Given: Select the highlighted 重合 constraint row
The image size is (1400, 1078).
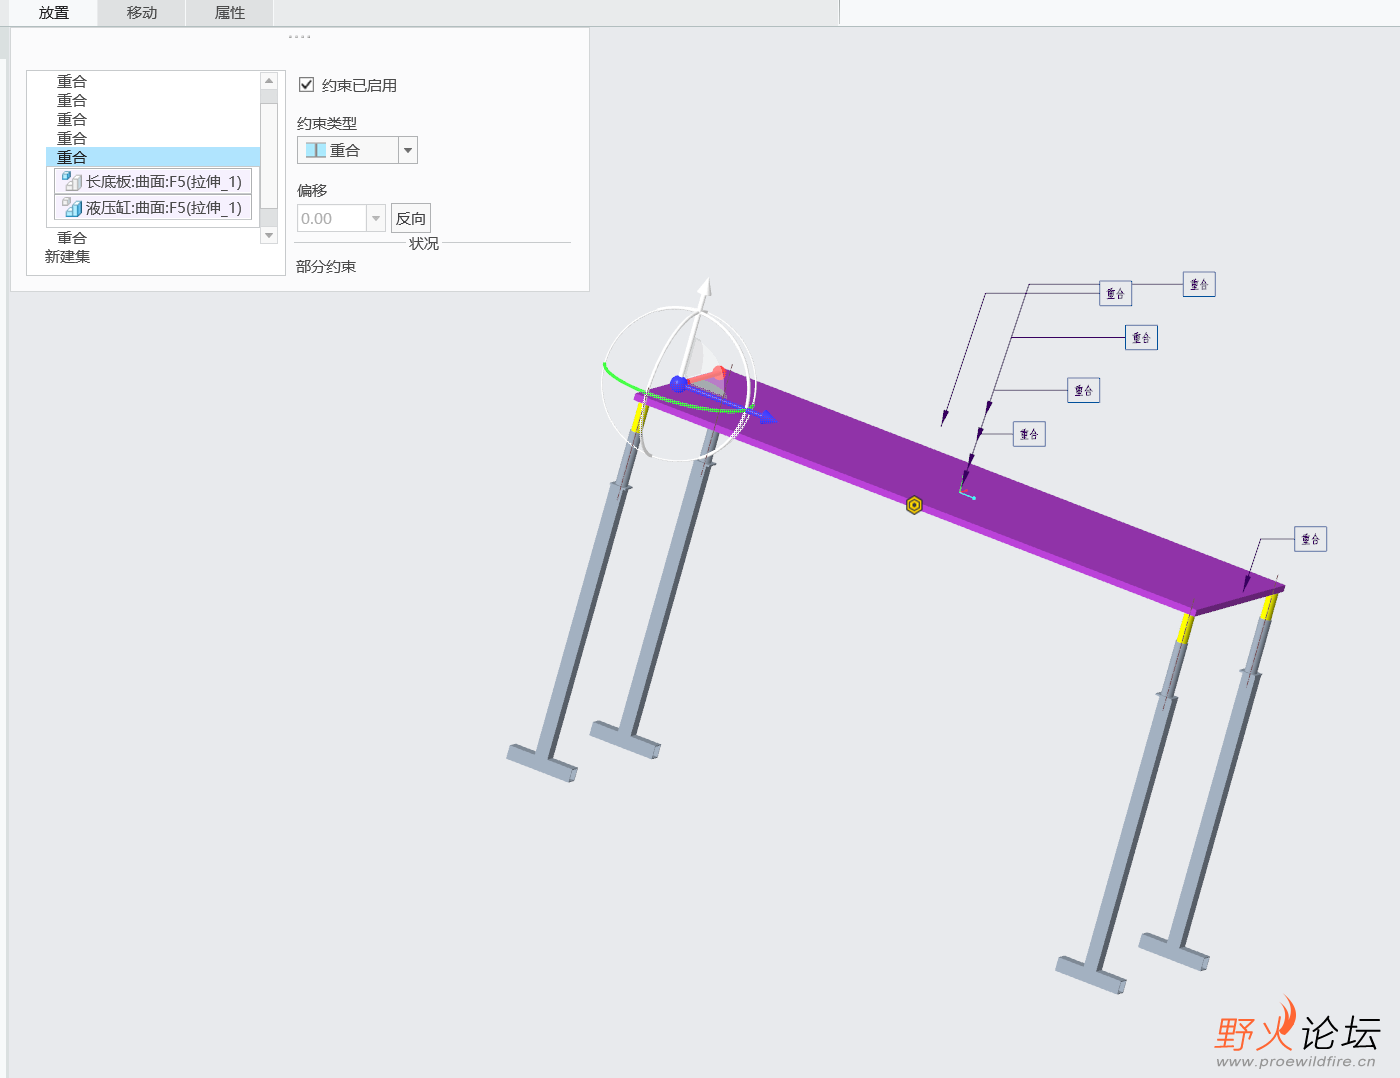Looking at the screenshot, I should (x=153, y=157).
